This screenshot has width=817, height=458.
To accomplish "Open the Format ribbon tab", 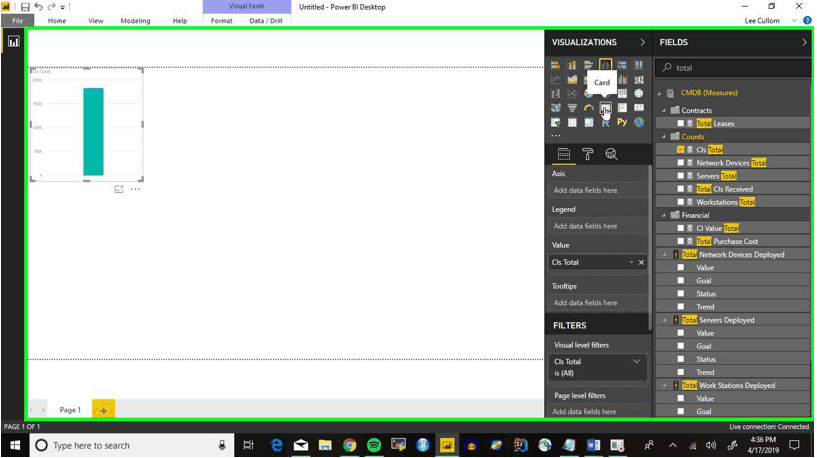I will (x=221, y=21).
